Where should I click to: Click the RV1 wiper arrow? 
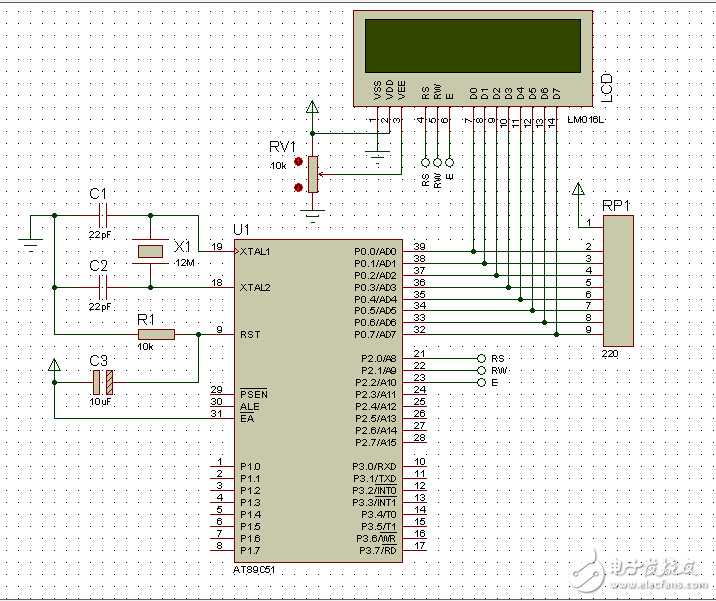321,174
